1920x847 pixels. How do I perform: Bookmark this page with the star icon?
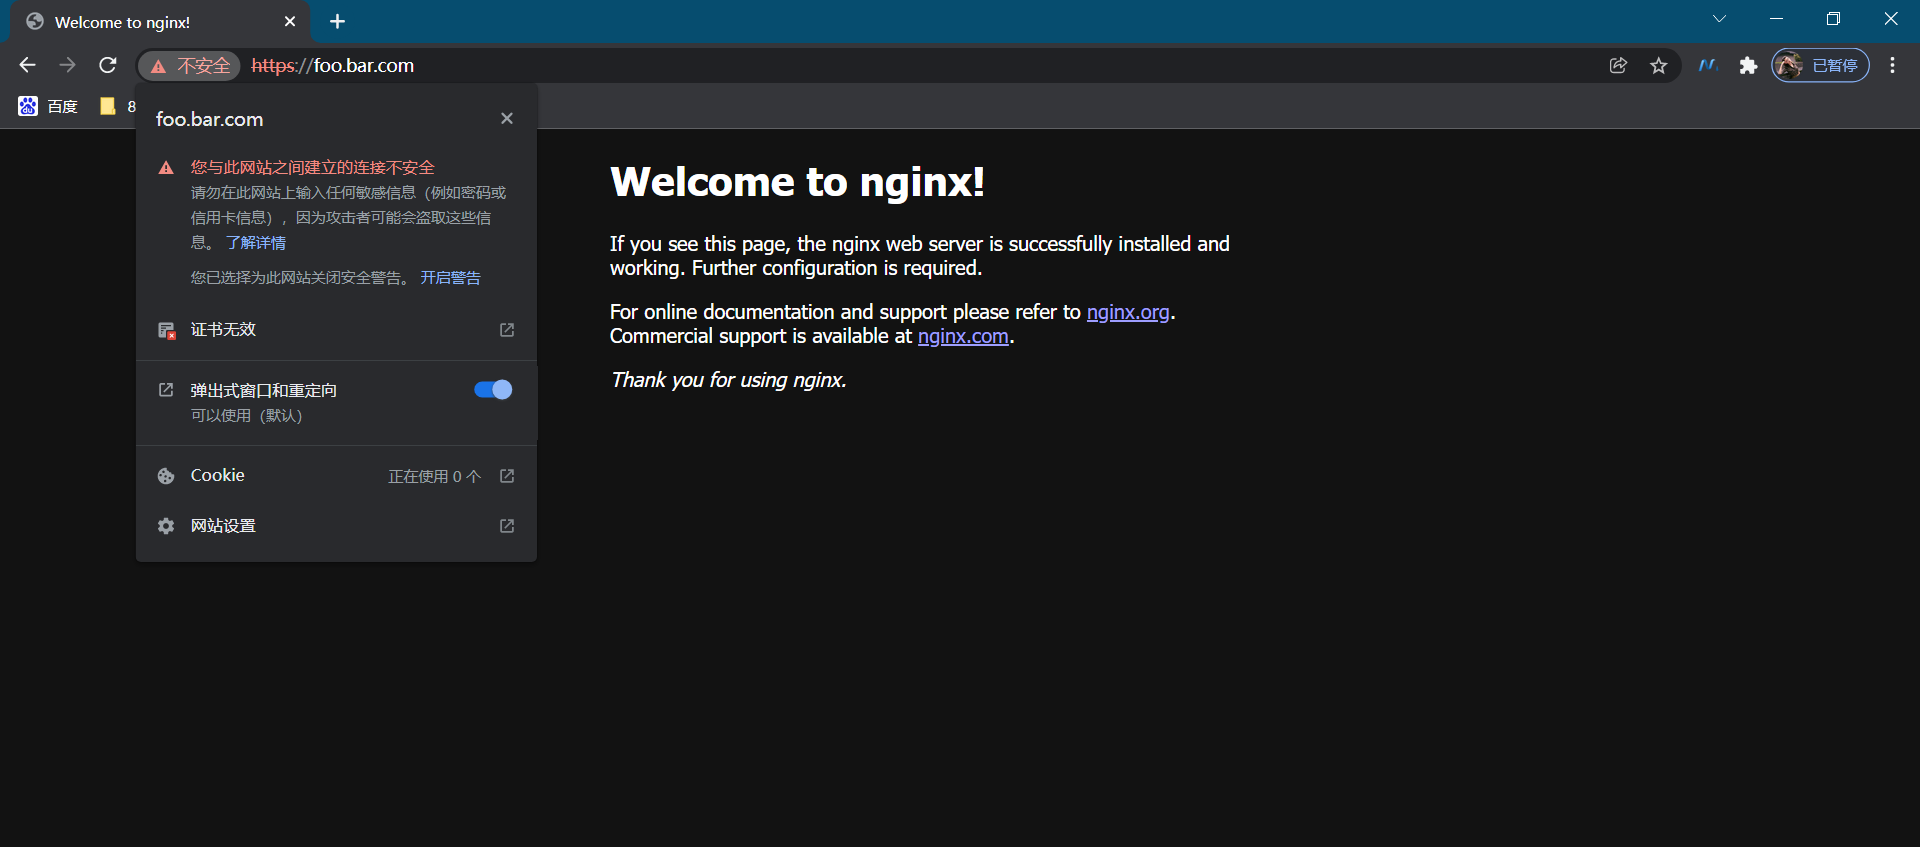click(x=1659, y=65)
